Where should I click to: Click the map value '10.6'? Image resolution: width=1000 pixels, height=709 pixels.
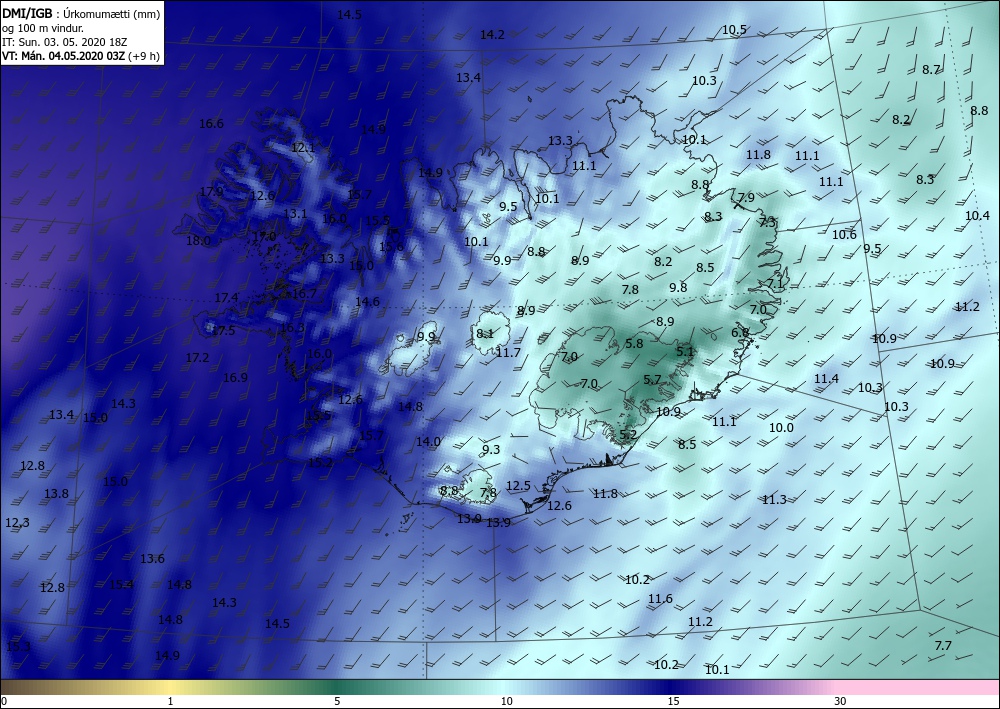point(844,235)
